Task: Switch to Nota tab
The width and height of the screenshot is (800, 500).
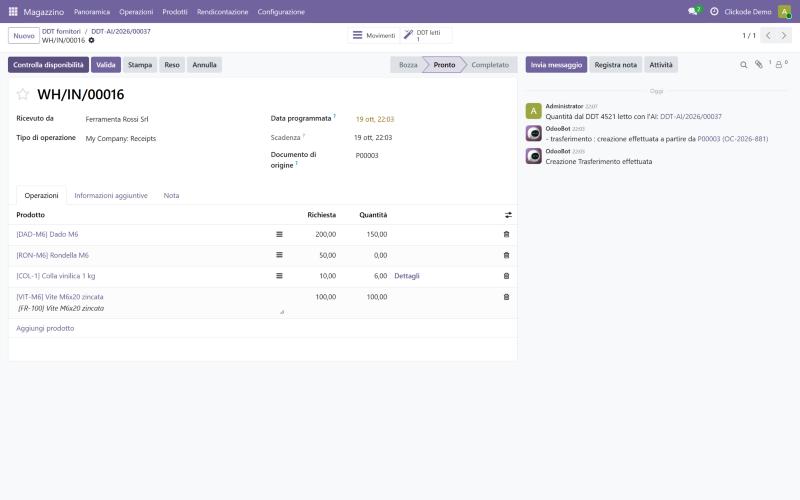Action: click(x=171, y=195)
